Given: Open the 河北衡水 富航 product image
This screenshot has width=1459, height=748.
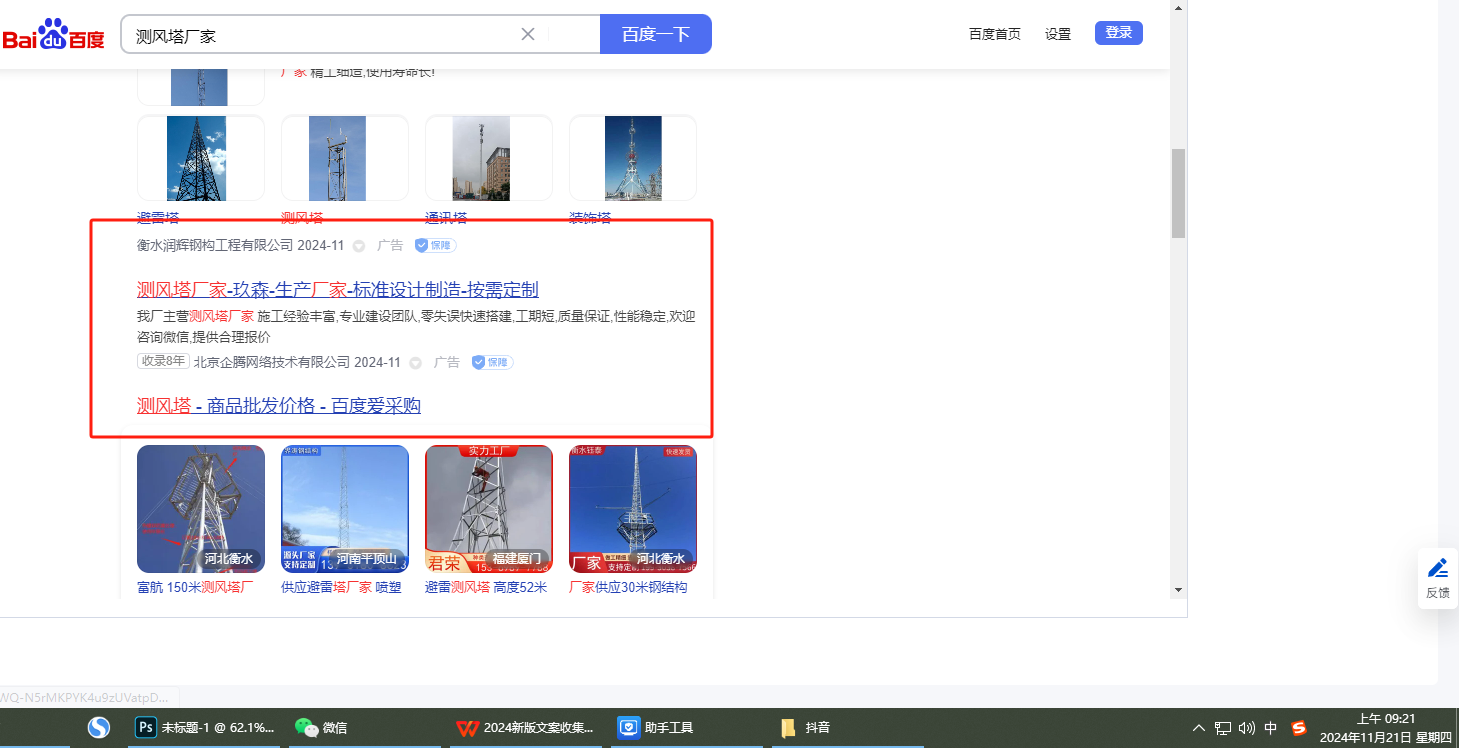Looking at the screenshot, I should click(x=201, y=509).
